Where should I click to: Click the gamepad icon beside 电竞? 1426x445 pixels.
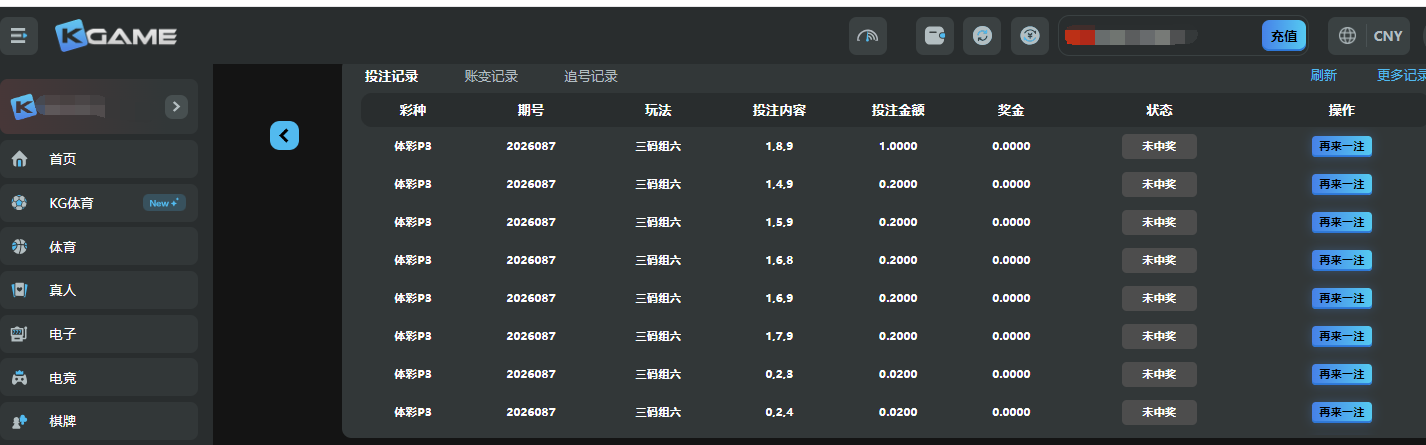(x=19, y=378)
